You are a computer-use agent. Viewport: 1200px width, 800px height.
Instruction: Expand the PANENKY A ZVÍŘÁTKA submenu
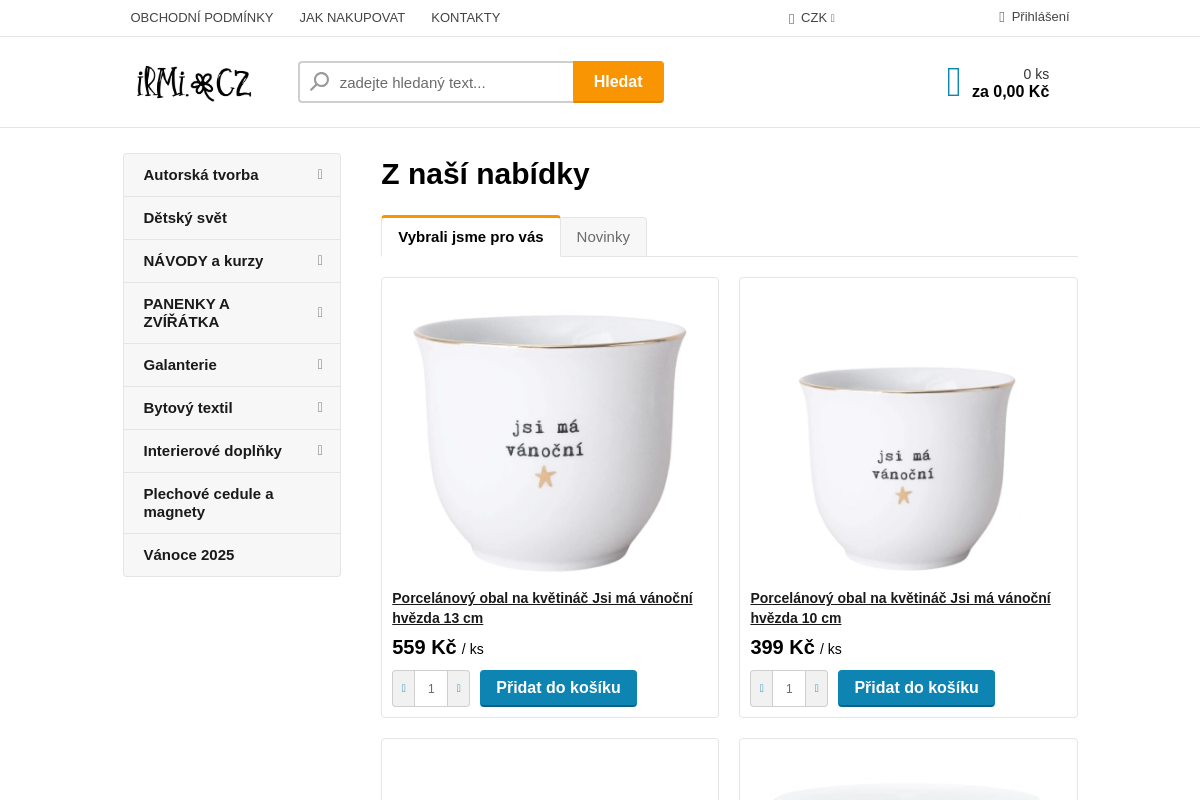319,312
